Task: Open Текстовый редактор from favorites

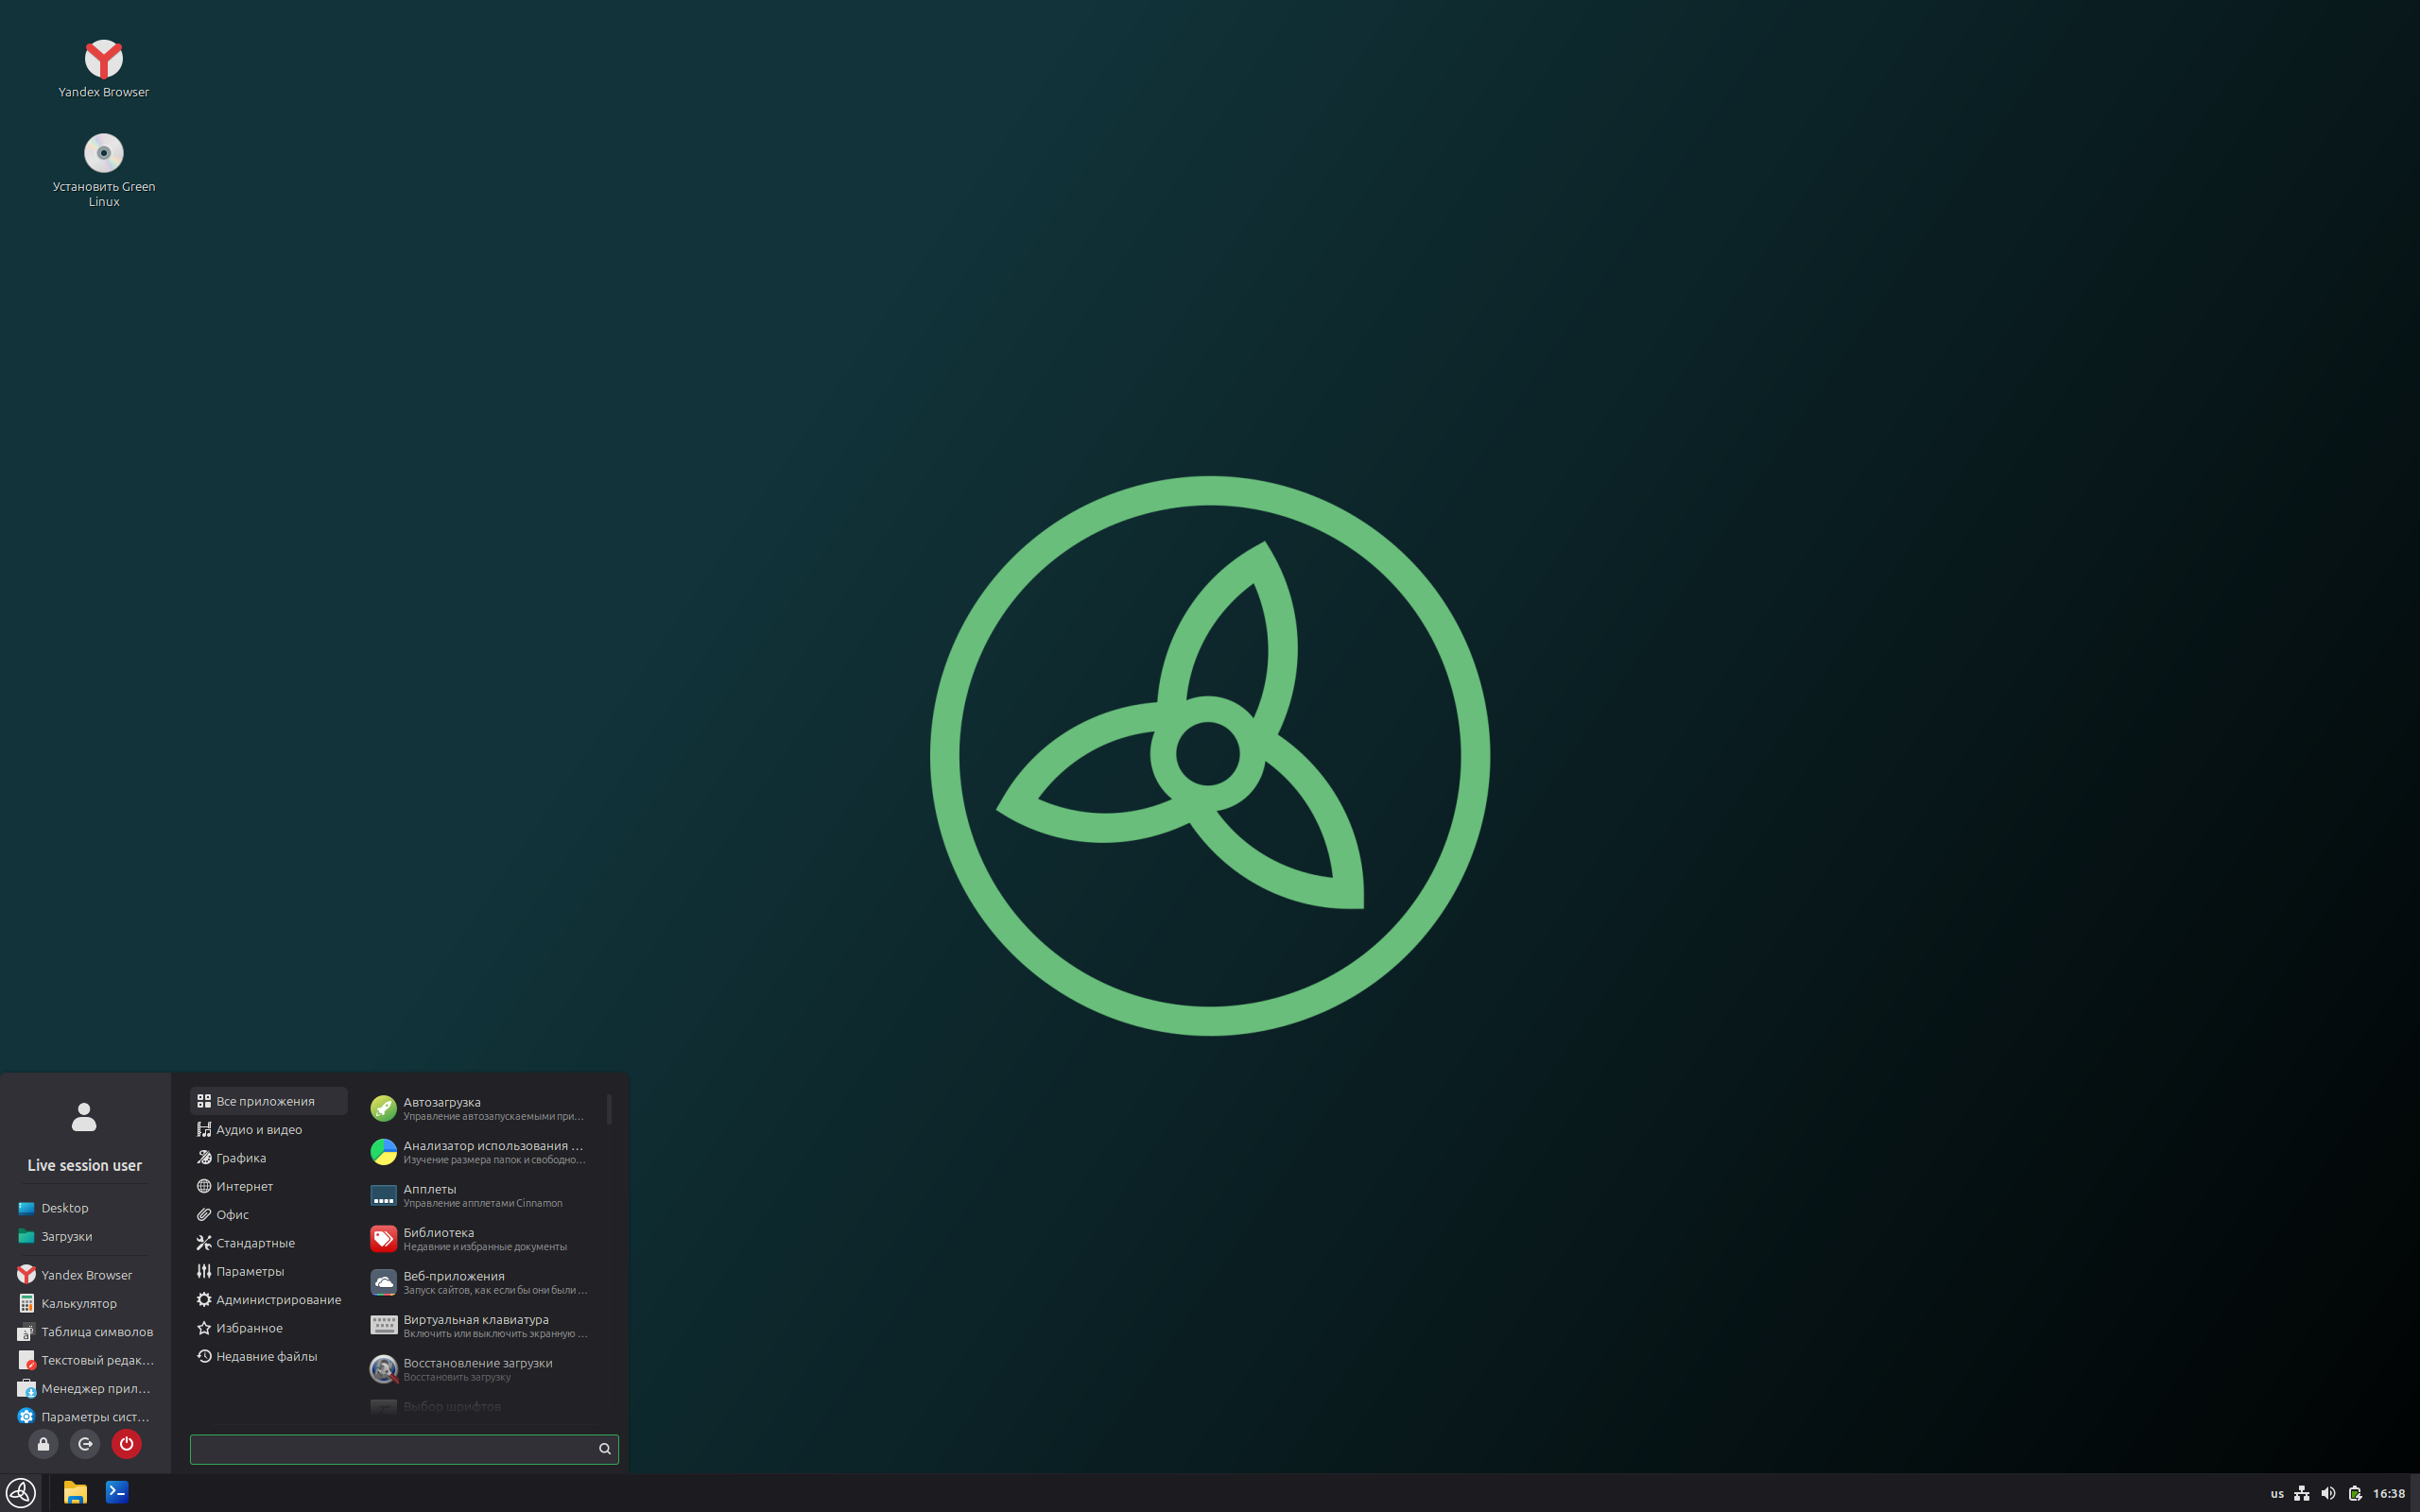Action: [x=85, y=1360]
